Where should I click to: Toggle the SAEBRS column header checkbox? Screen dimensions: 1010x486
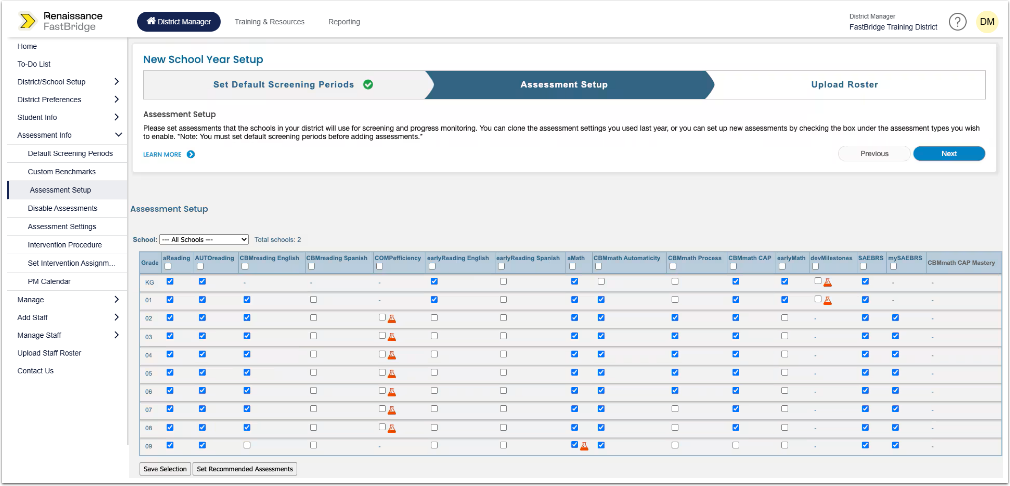pos(863,266)
